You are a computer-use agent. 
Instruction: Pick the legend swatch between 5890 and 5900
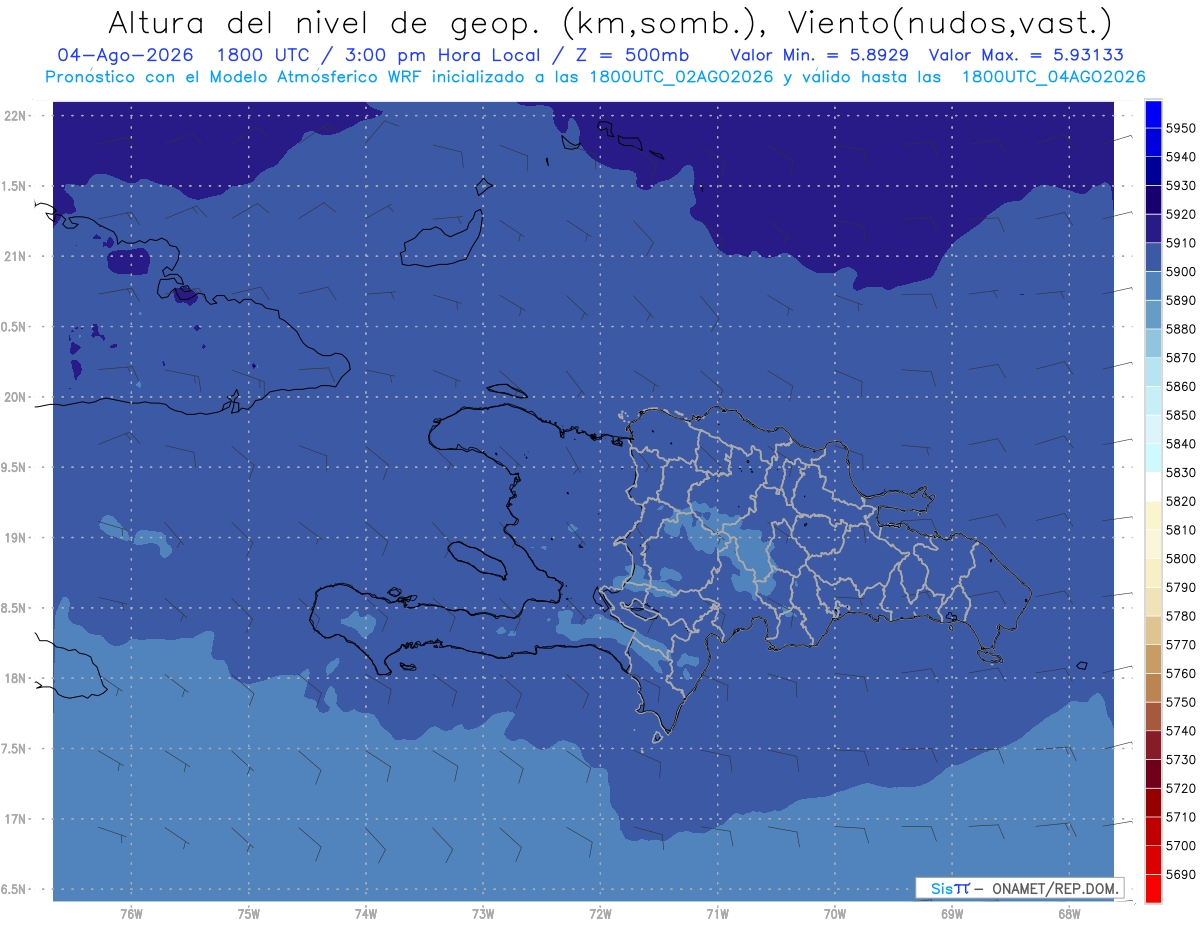1153,286
